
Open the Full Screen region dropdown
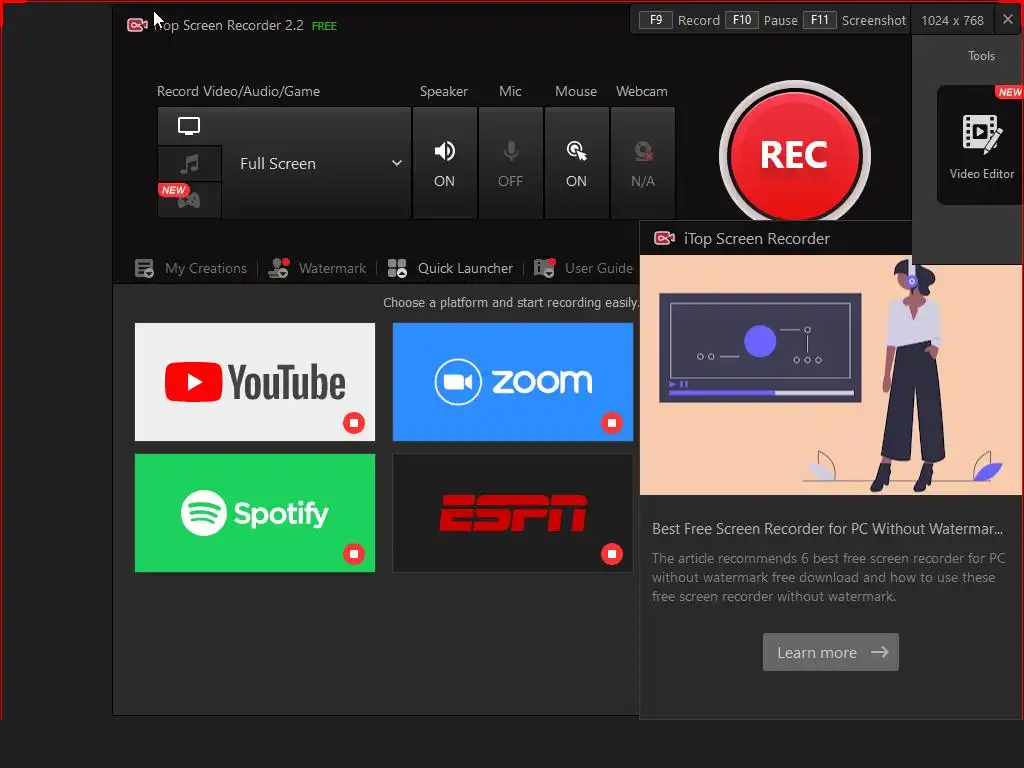317,163
